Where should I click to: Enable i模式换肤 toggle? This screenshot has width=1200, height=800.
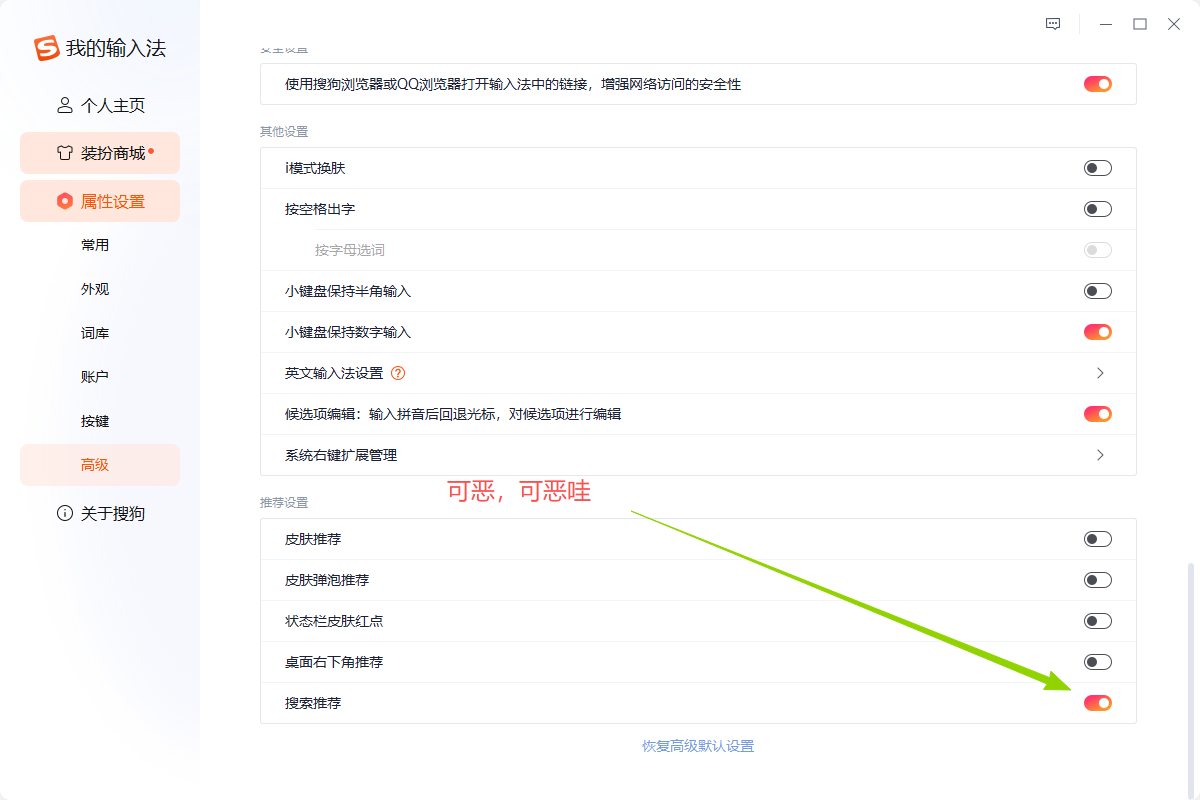pyautogui.click(x=1098, y=168)
